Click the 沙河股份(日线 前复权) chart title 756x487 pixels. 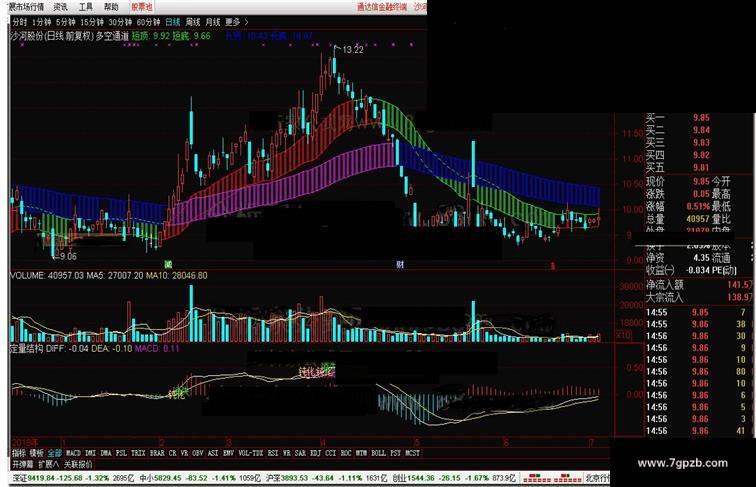(x=52, y=36)
